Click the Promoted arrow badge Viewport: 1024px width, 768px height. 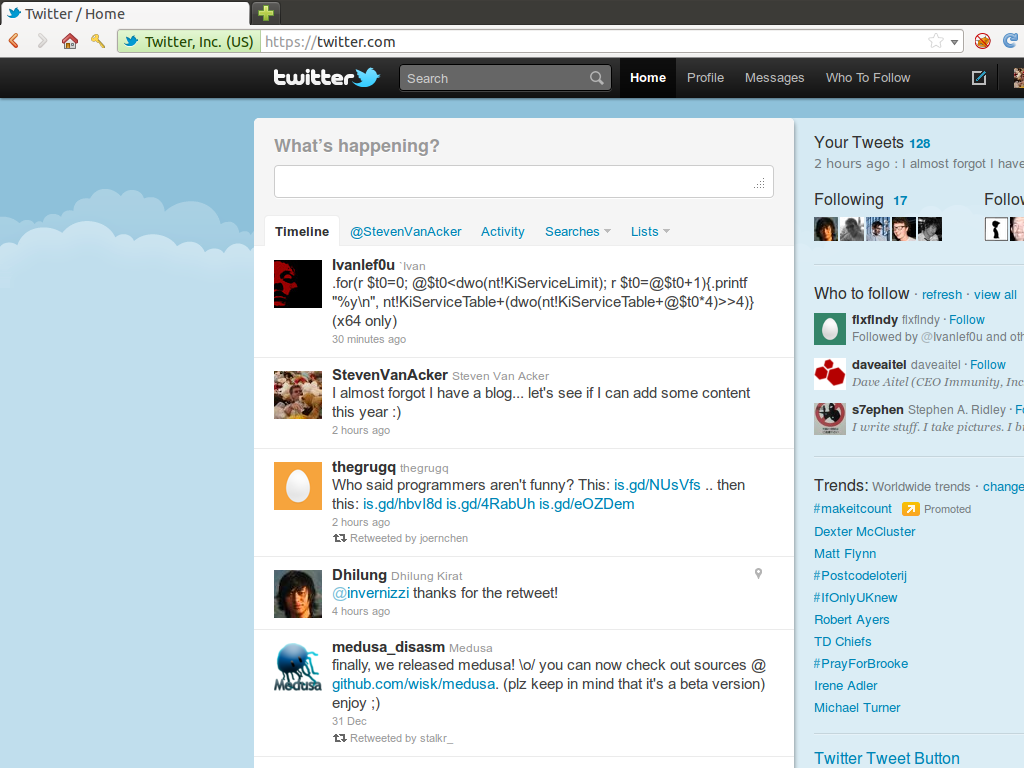click(x=910, y=509)
